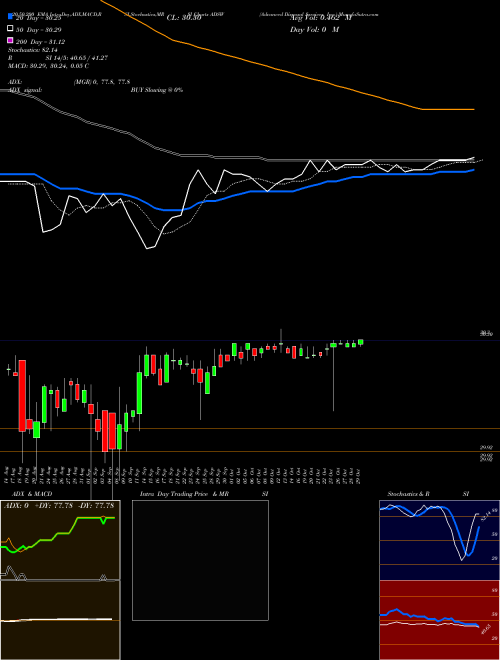Click the '(MGR) 0, 77.8, 77.8' ADX value
This screenshot has width=500, height=660.
(101, 82)
